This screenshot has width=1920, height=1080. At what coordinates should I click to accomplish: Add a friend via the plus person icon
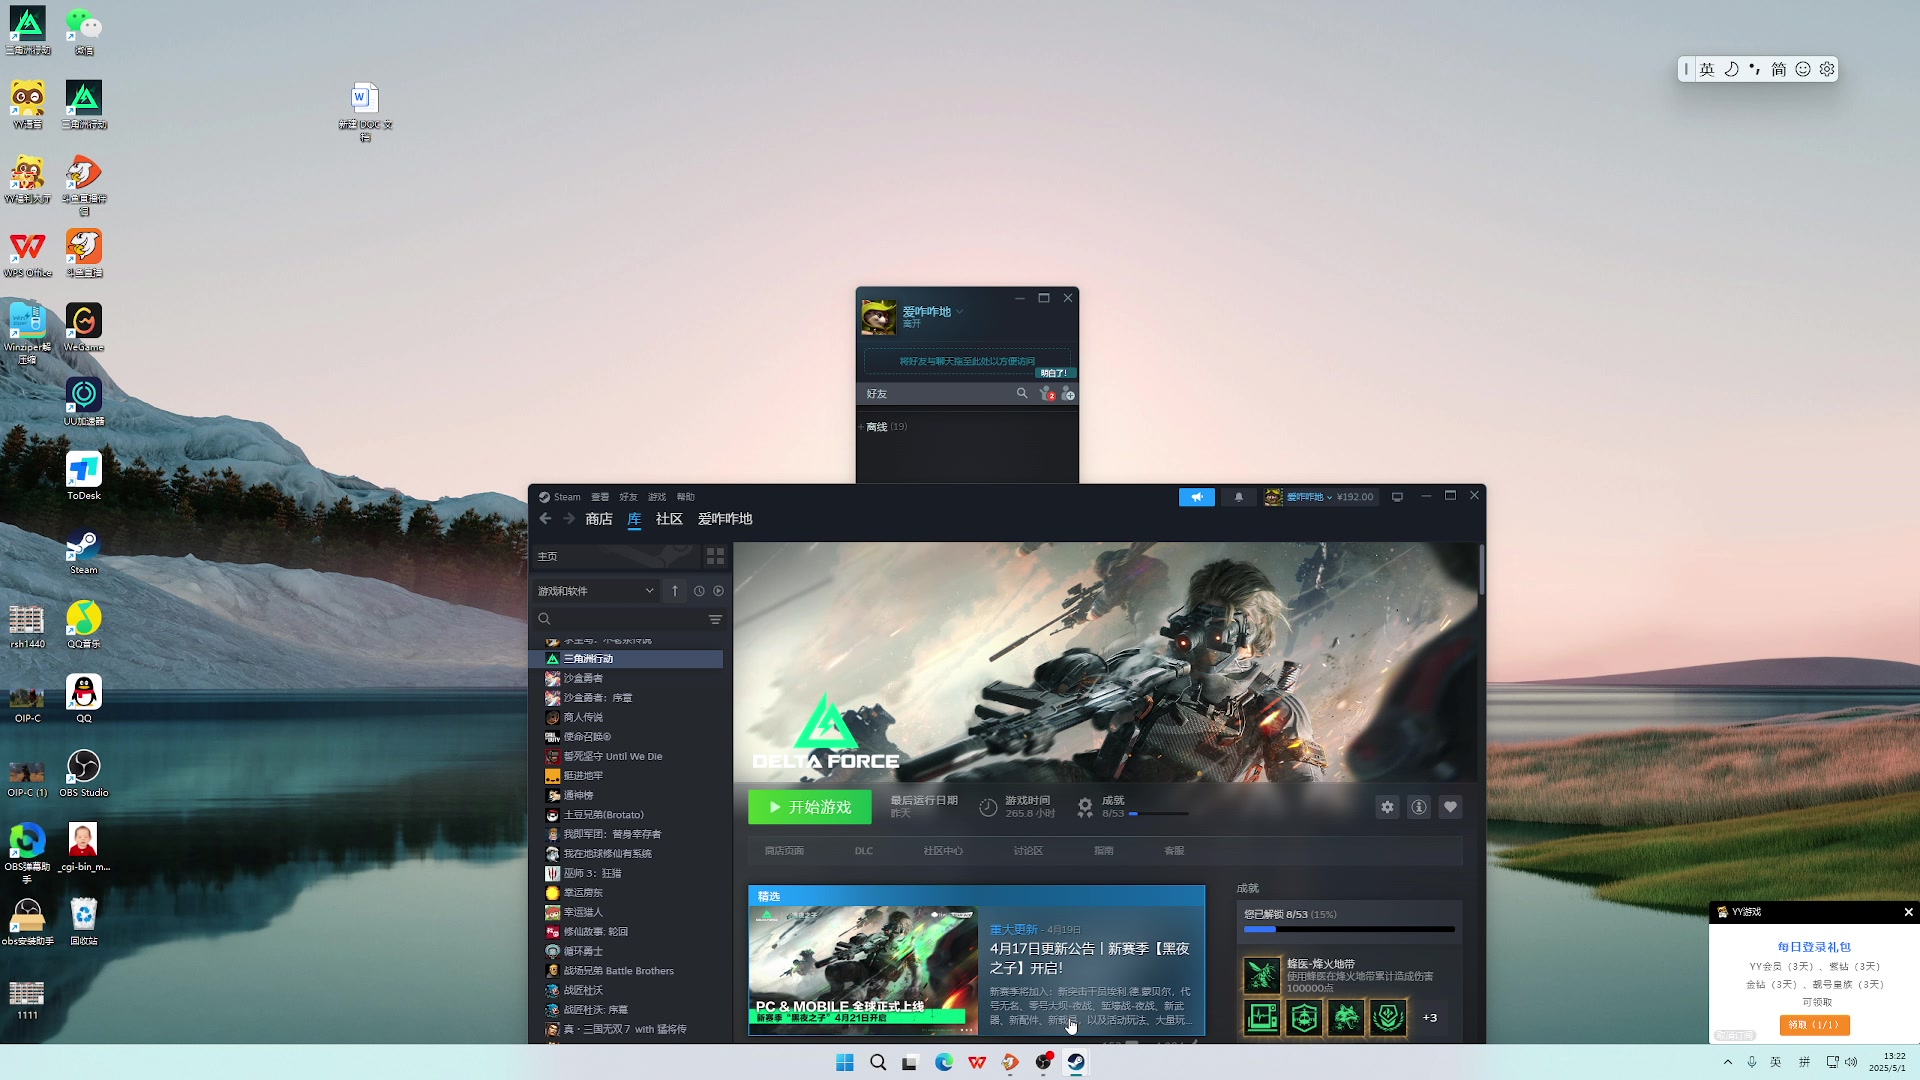(1068, 394)
